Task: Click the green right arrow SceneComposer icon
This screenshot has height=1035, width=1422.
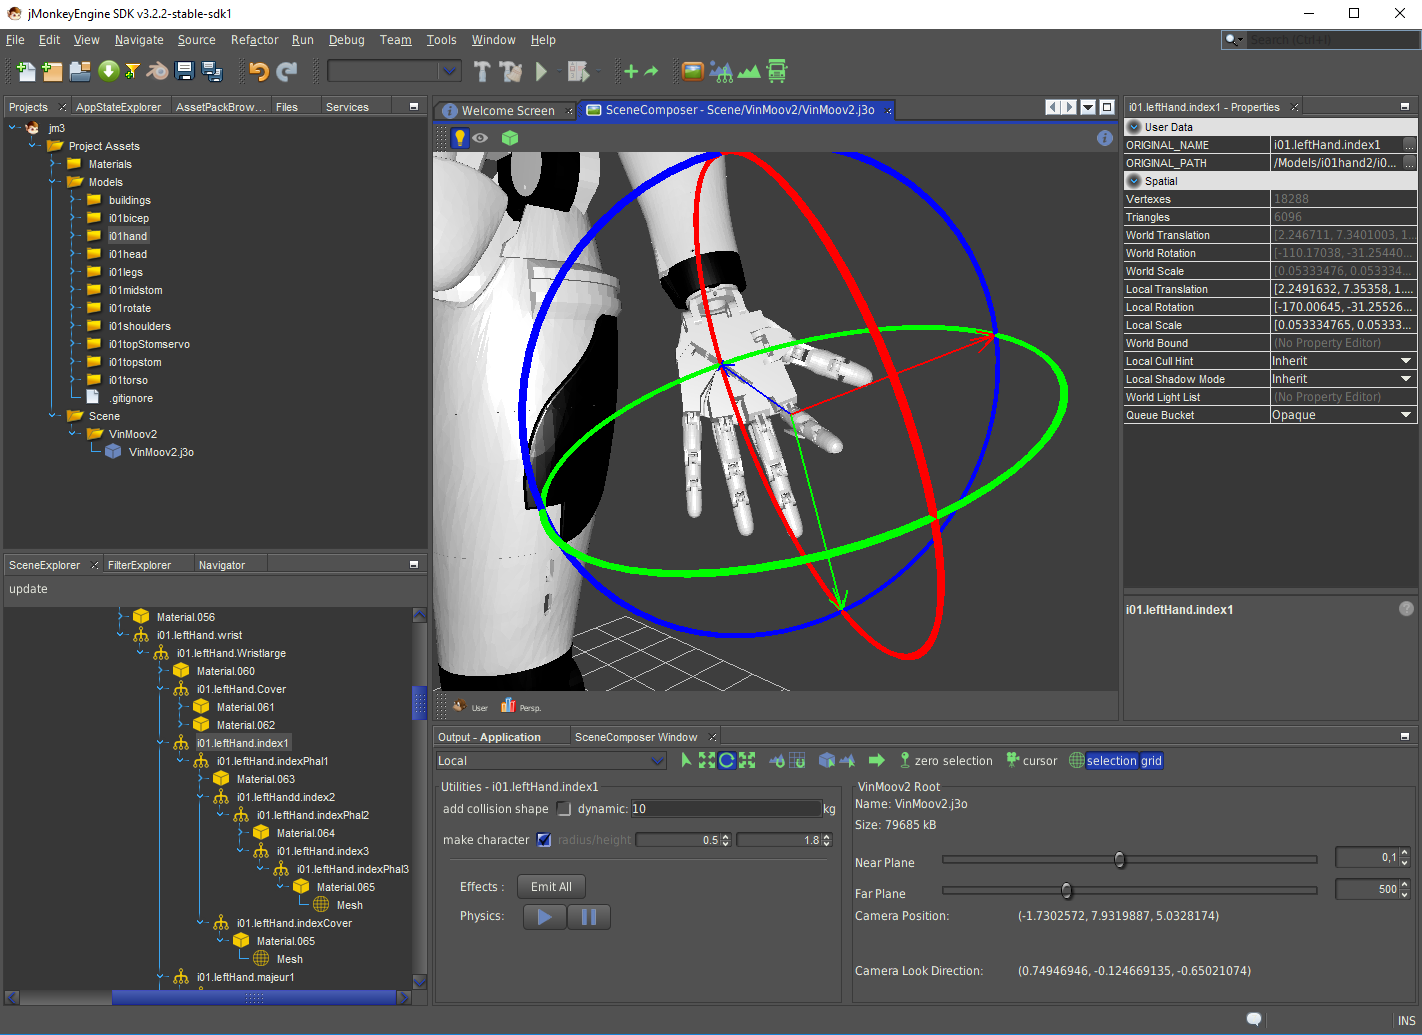Action: tap(876, 760)
